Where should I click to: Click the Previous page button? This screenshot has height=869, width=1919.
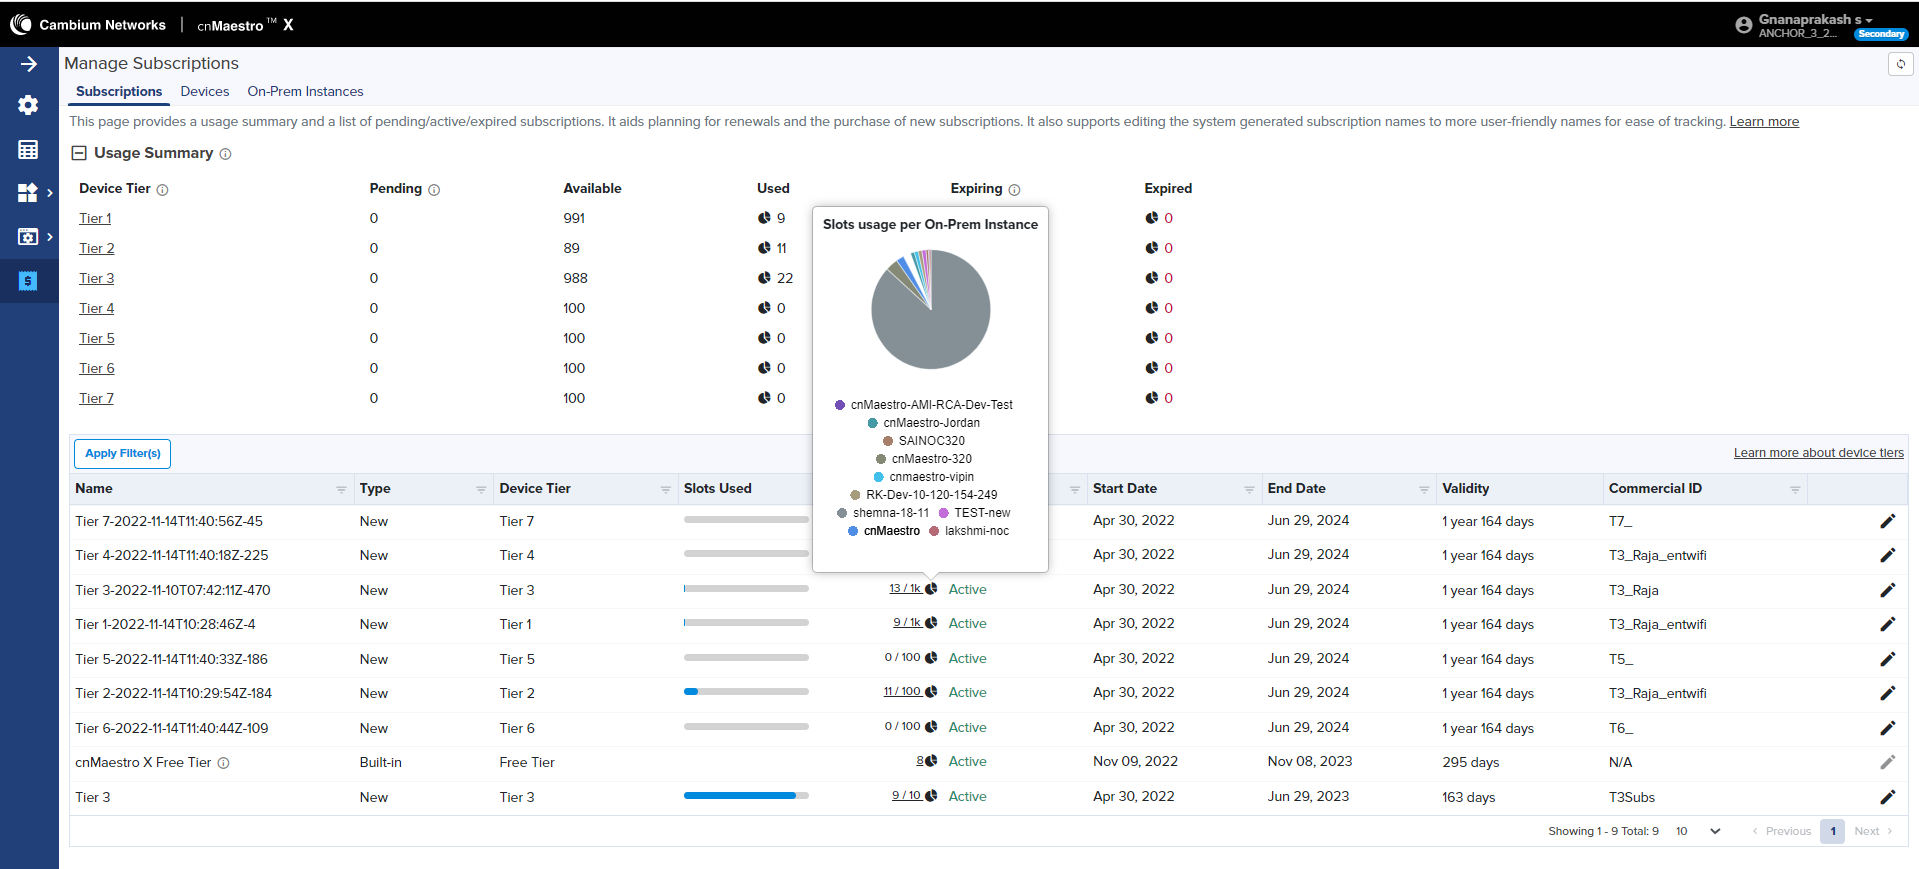tap(1781, 831)
